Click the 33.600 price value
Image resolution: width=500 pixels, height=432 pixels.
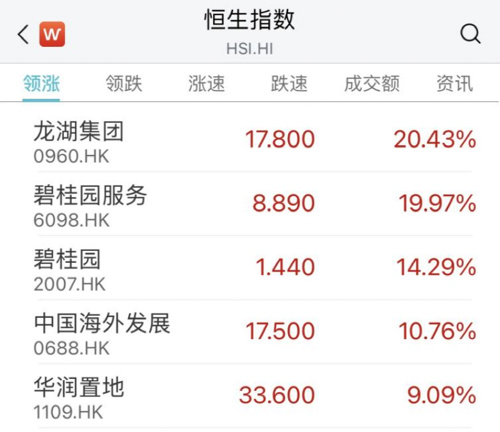pos(277,395)
